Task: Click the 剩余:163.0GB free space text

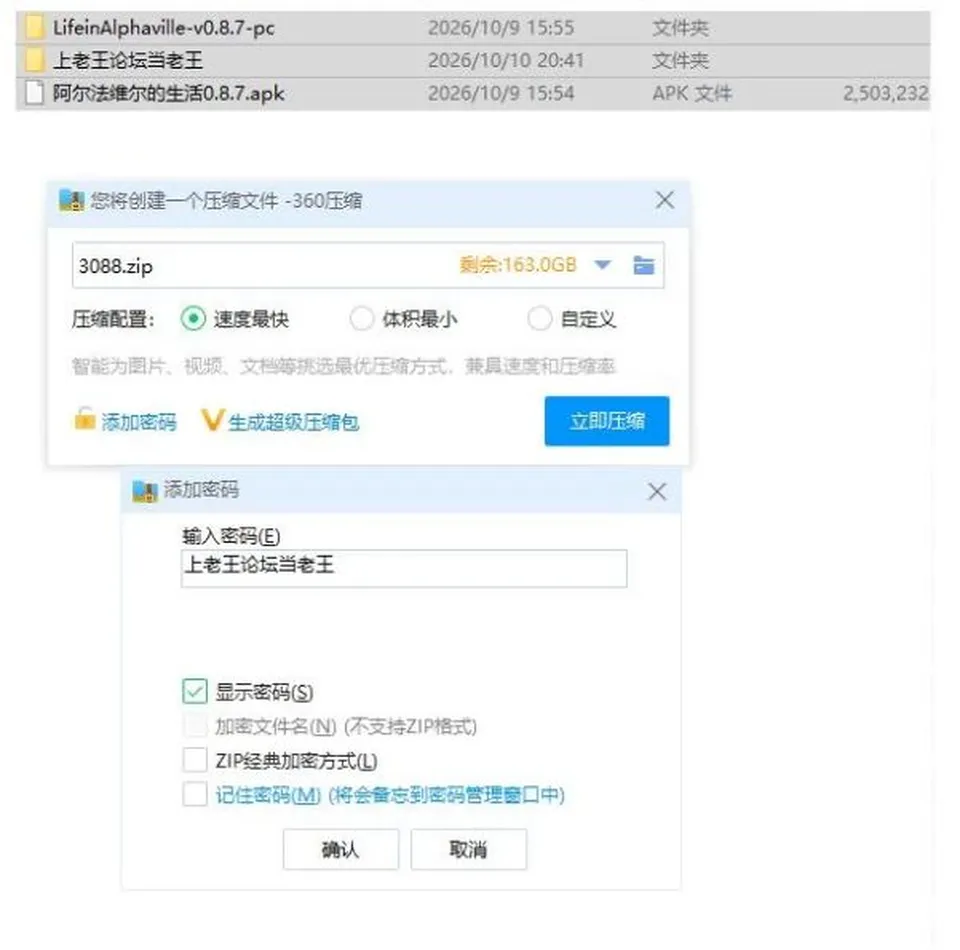Action: click(518, 265)
